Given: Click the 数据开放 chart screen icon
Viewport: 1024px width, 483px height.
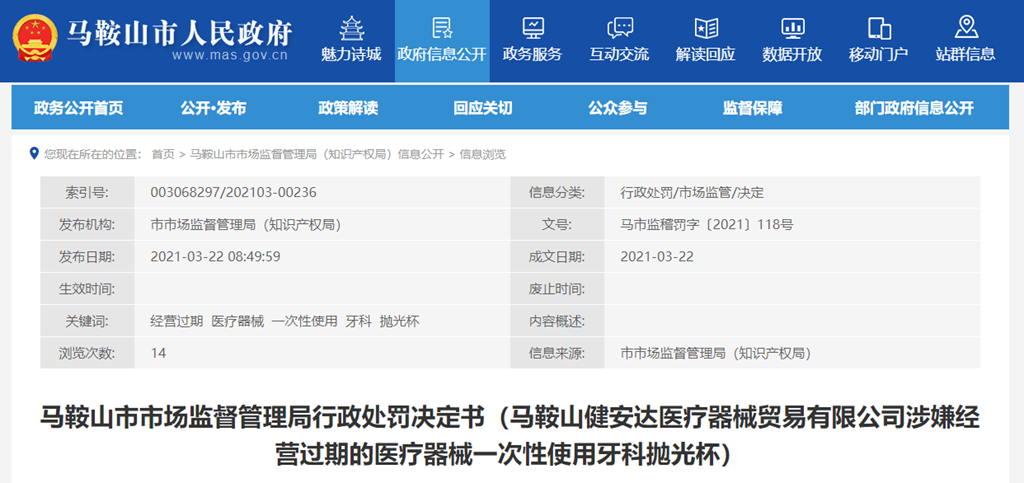Looking at the screenshot, I should (792, 27).
